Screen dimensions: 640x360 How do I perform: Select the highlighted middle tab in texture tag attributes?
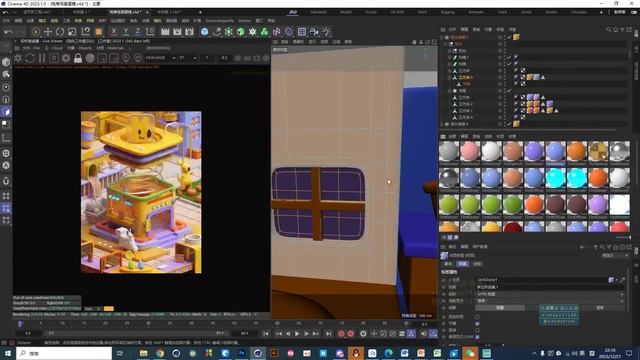pos(462,264)
